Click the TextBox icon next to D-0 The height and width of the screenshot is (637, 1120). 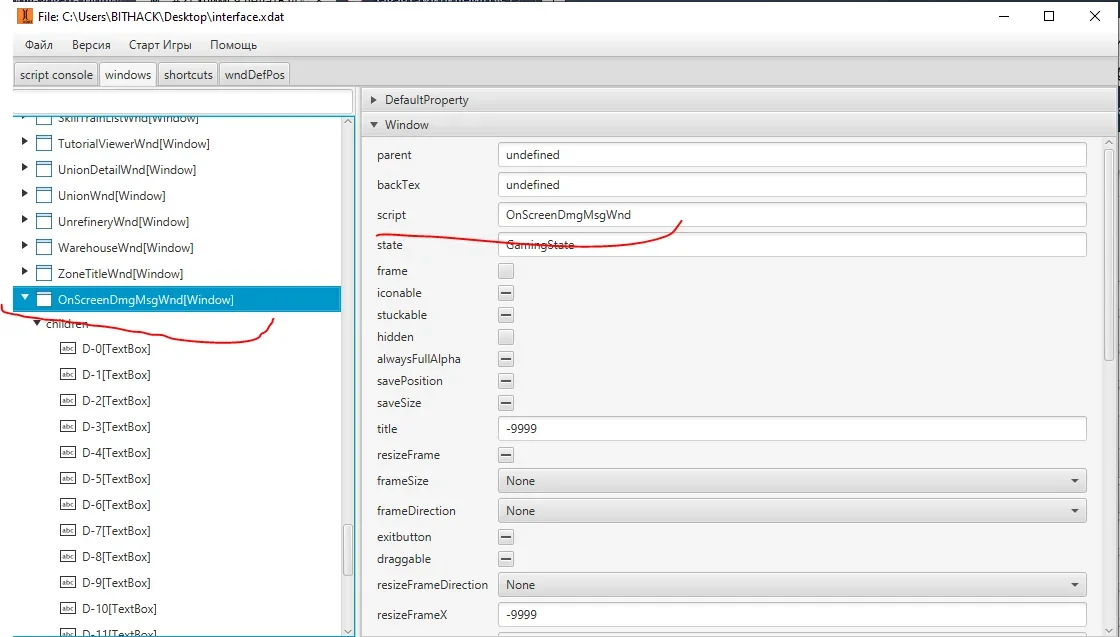(x=68, y=349)
